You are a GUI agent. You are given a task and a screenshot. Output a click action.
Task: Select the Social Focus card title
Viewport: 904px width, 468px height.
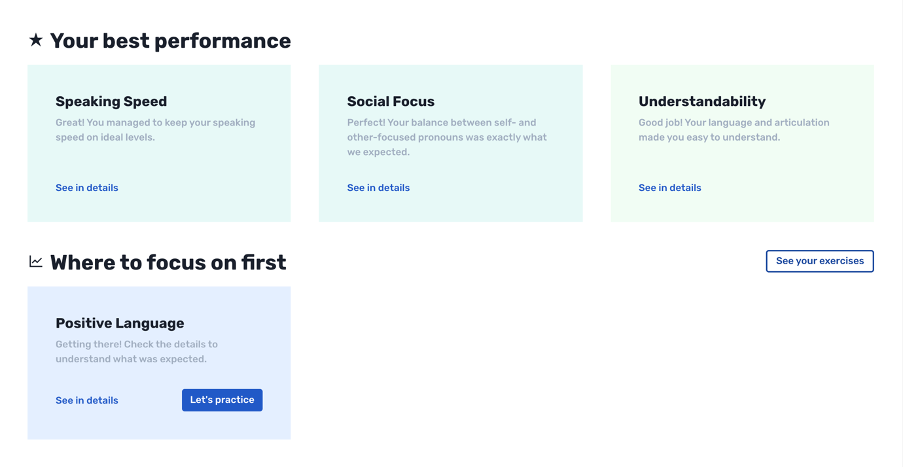tap(391, 101)
